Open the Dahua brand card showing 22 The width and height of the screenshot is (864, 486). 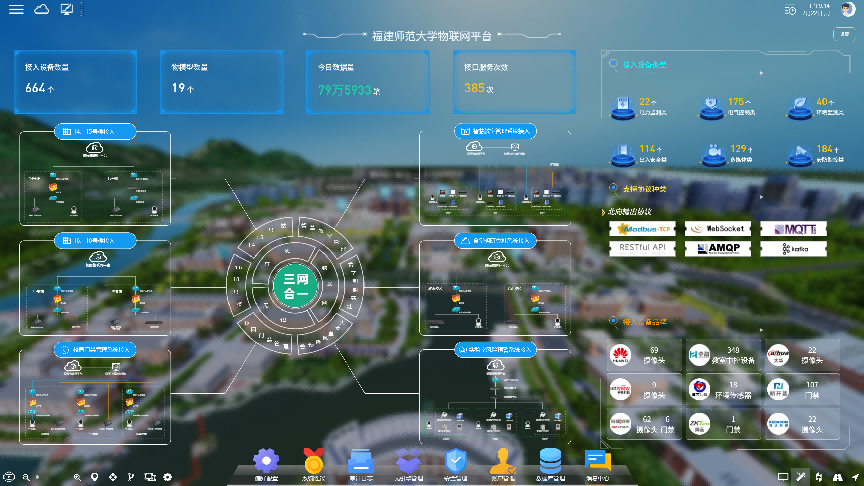pos(802,355)
